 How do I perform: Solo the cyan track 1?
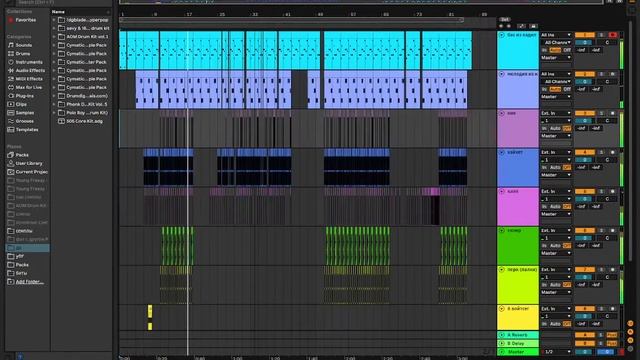[x=601, y=35]
